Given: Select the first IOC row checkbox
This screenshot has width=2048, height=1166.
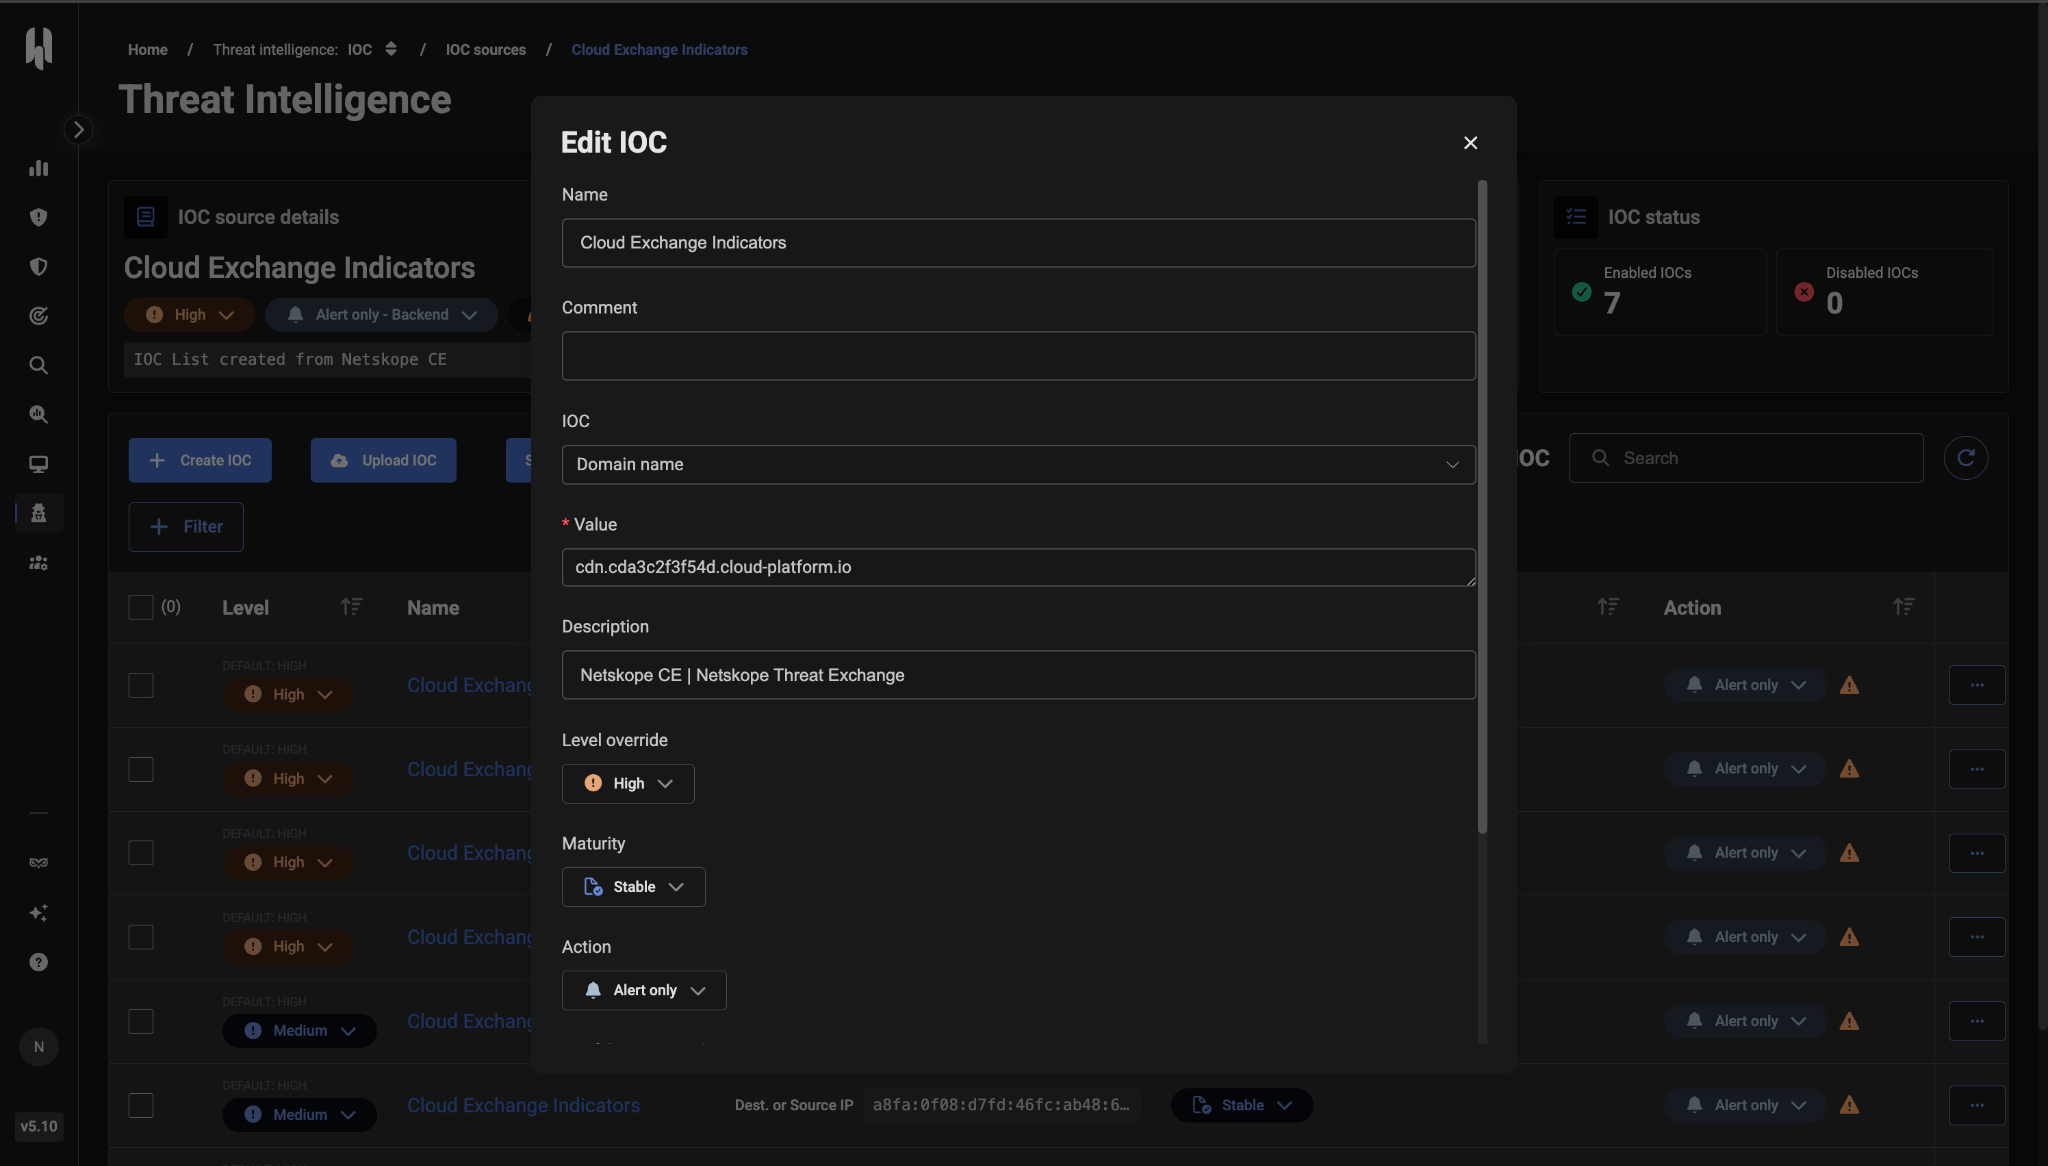Looking at the screenshot, I should (x=141, y=685).
